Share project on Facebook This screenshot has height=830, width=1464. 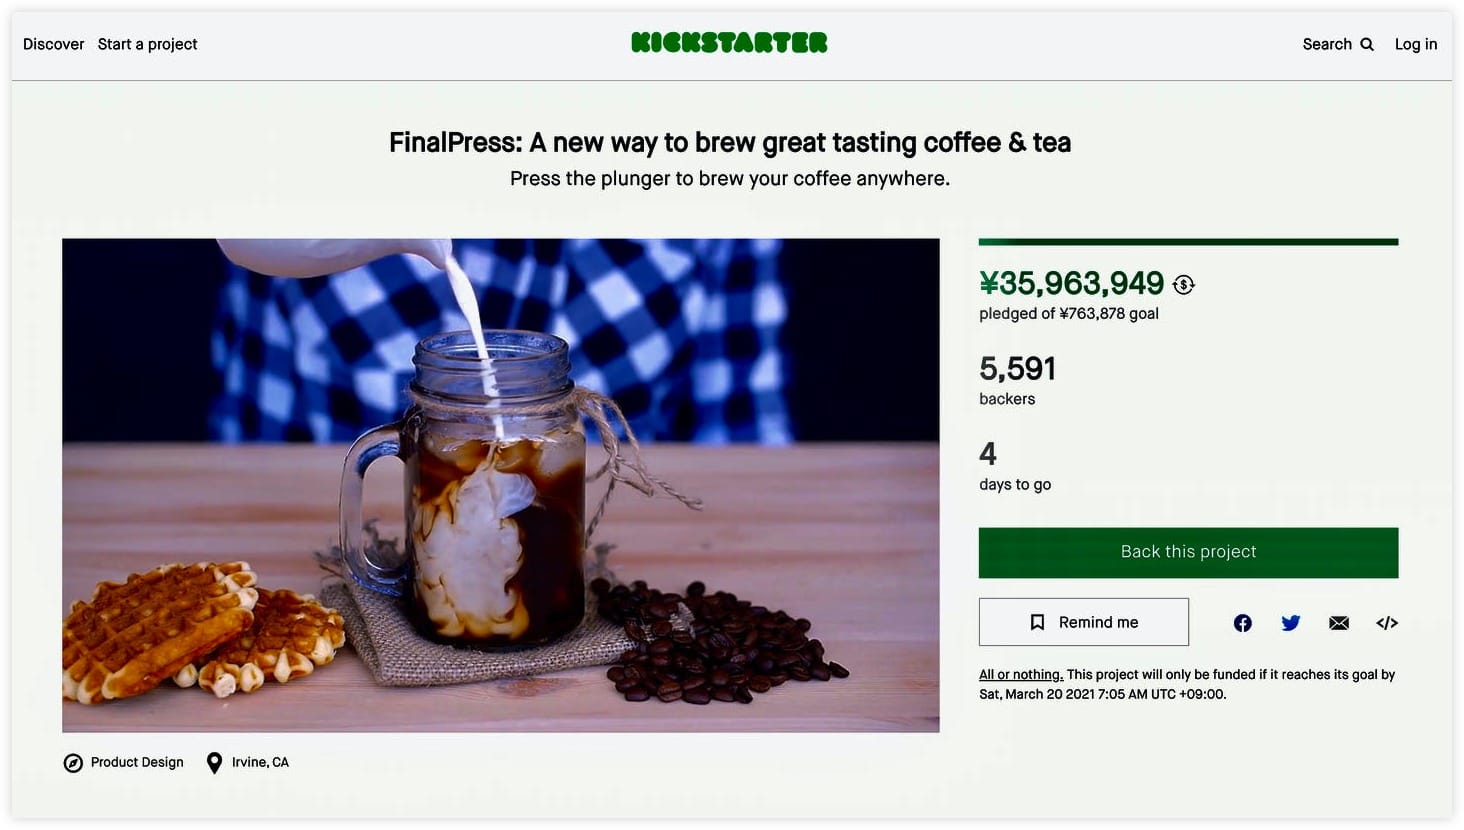(x=1242, y=623)
